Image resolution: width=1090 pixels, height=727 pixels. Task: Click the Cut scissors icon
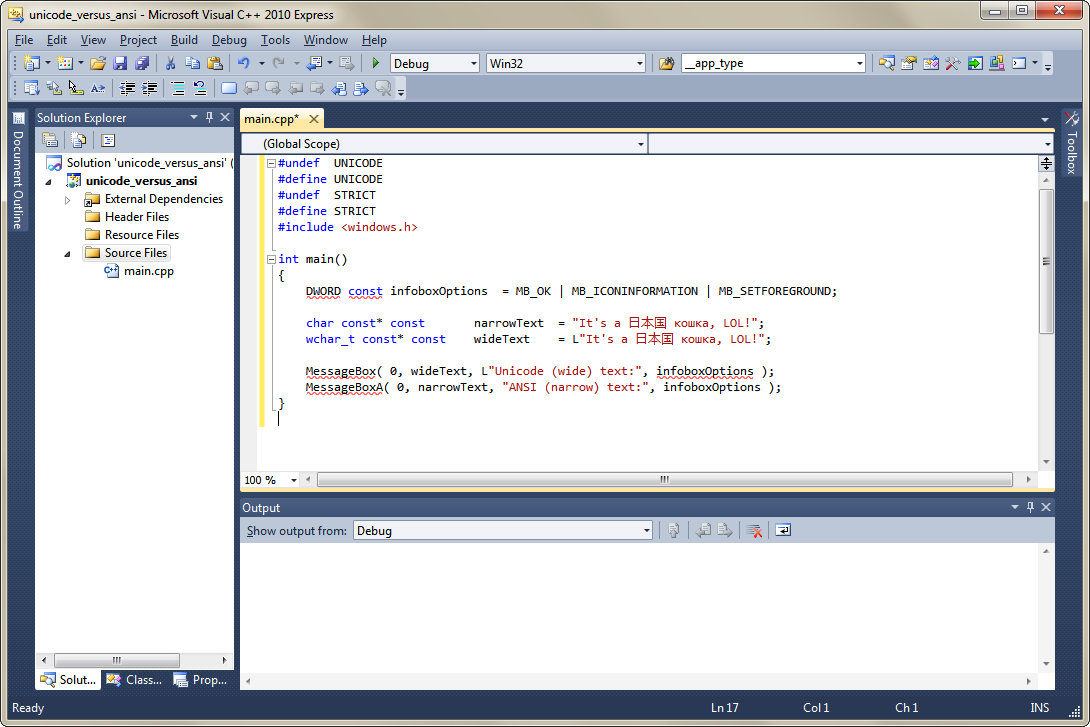pyautogui.click(x=170, y=63)
